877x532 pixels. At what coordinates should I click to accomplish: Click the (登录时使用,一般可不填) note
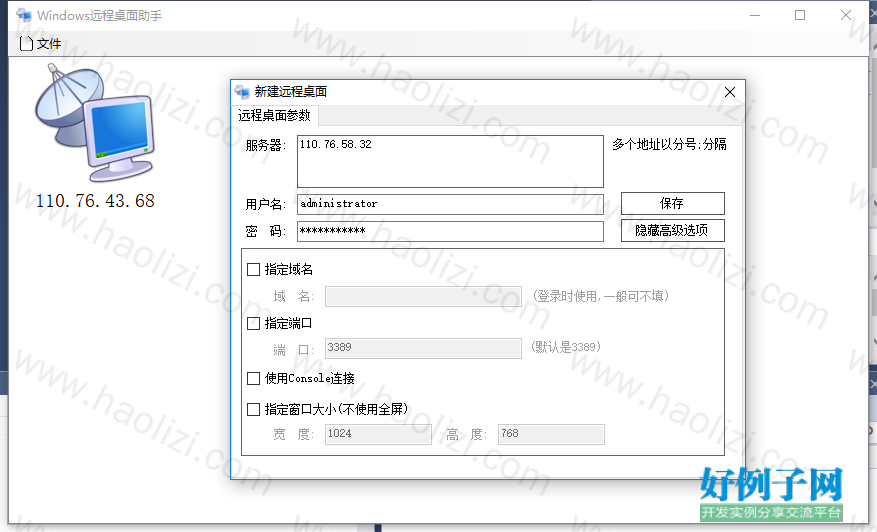point(600,296)
